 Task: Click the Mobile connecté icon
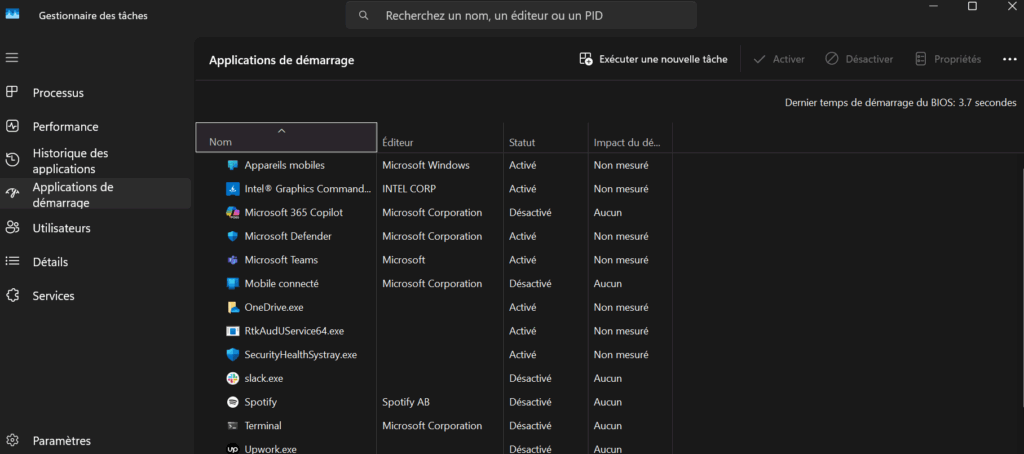click(x=232, y=284)
